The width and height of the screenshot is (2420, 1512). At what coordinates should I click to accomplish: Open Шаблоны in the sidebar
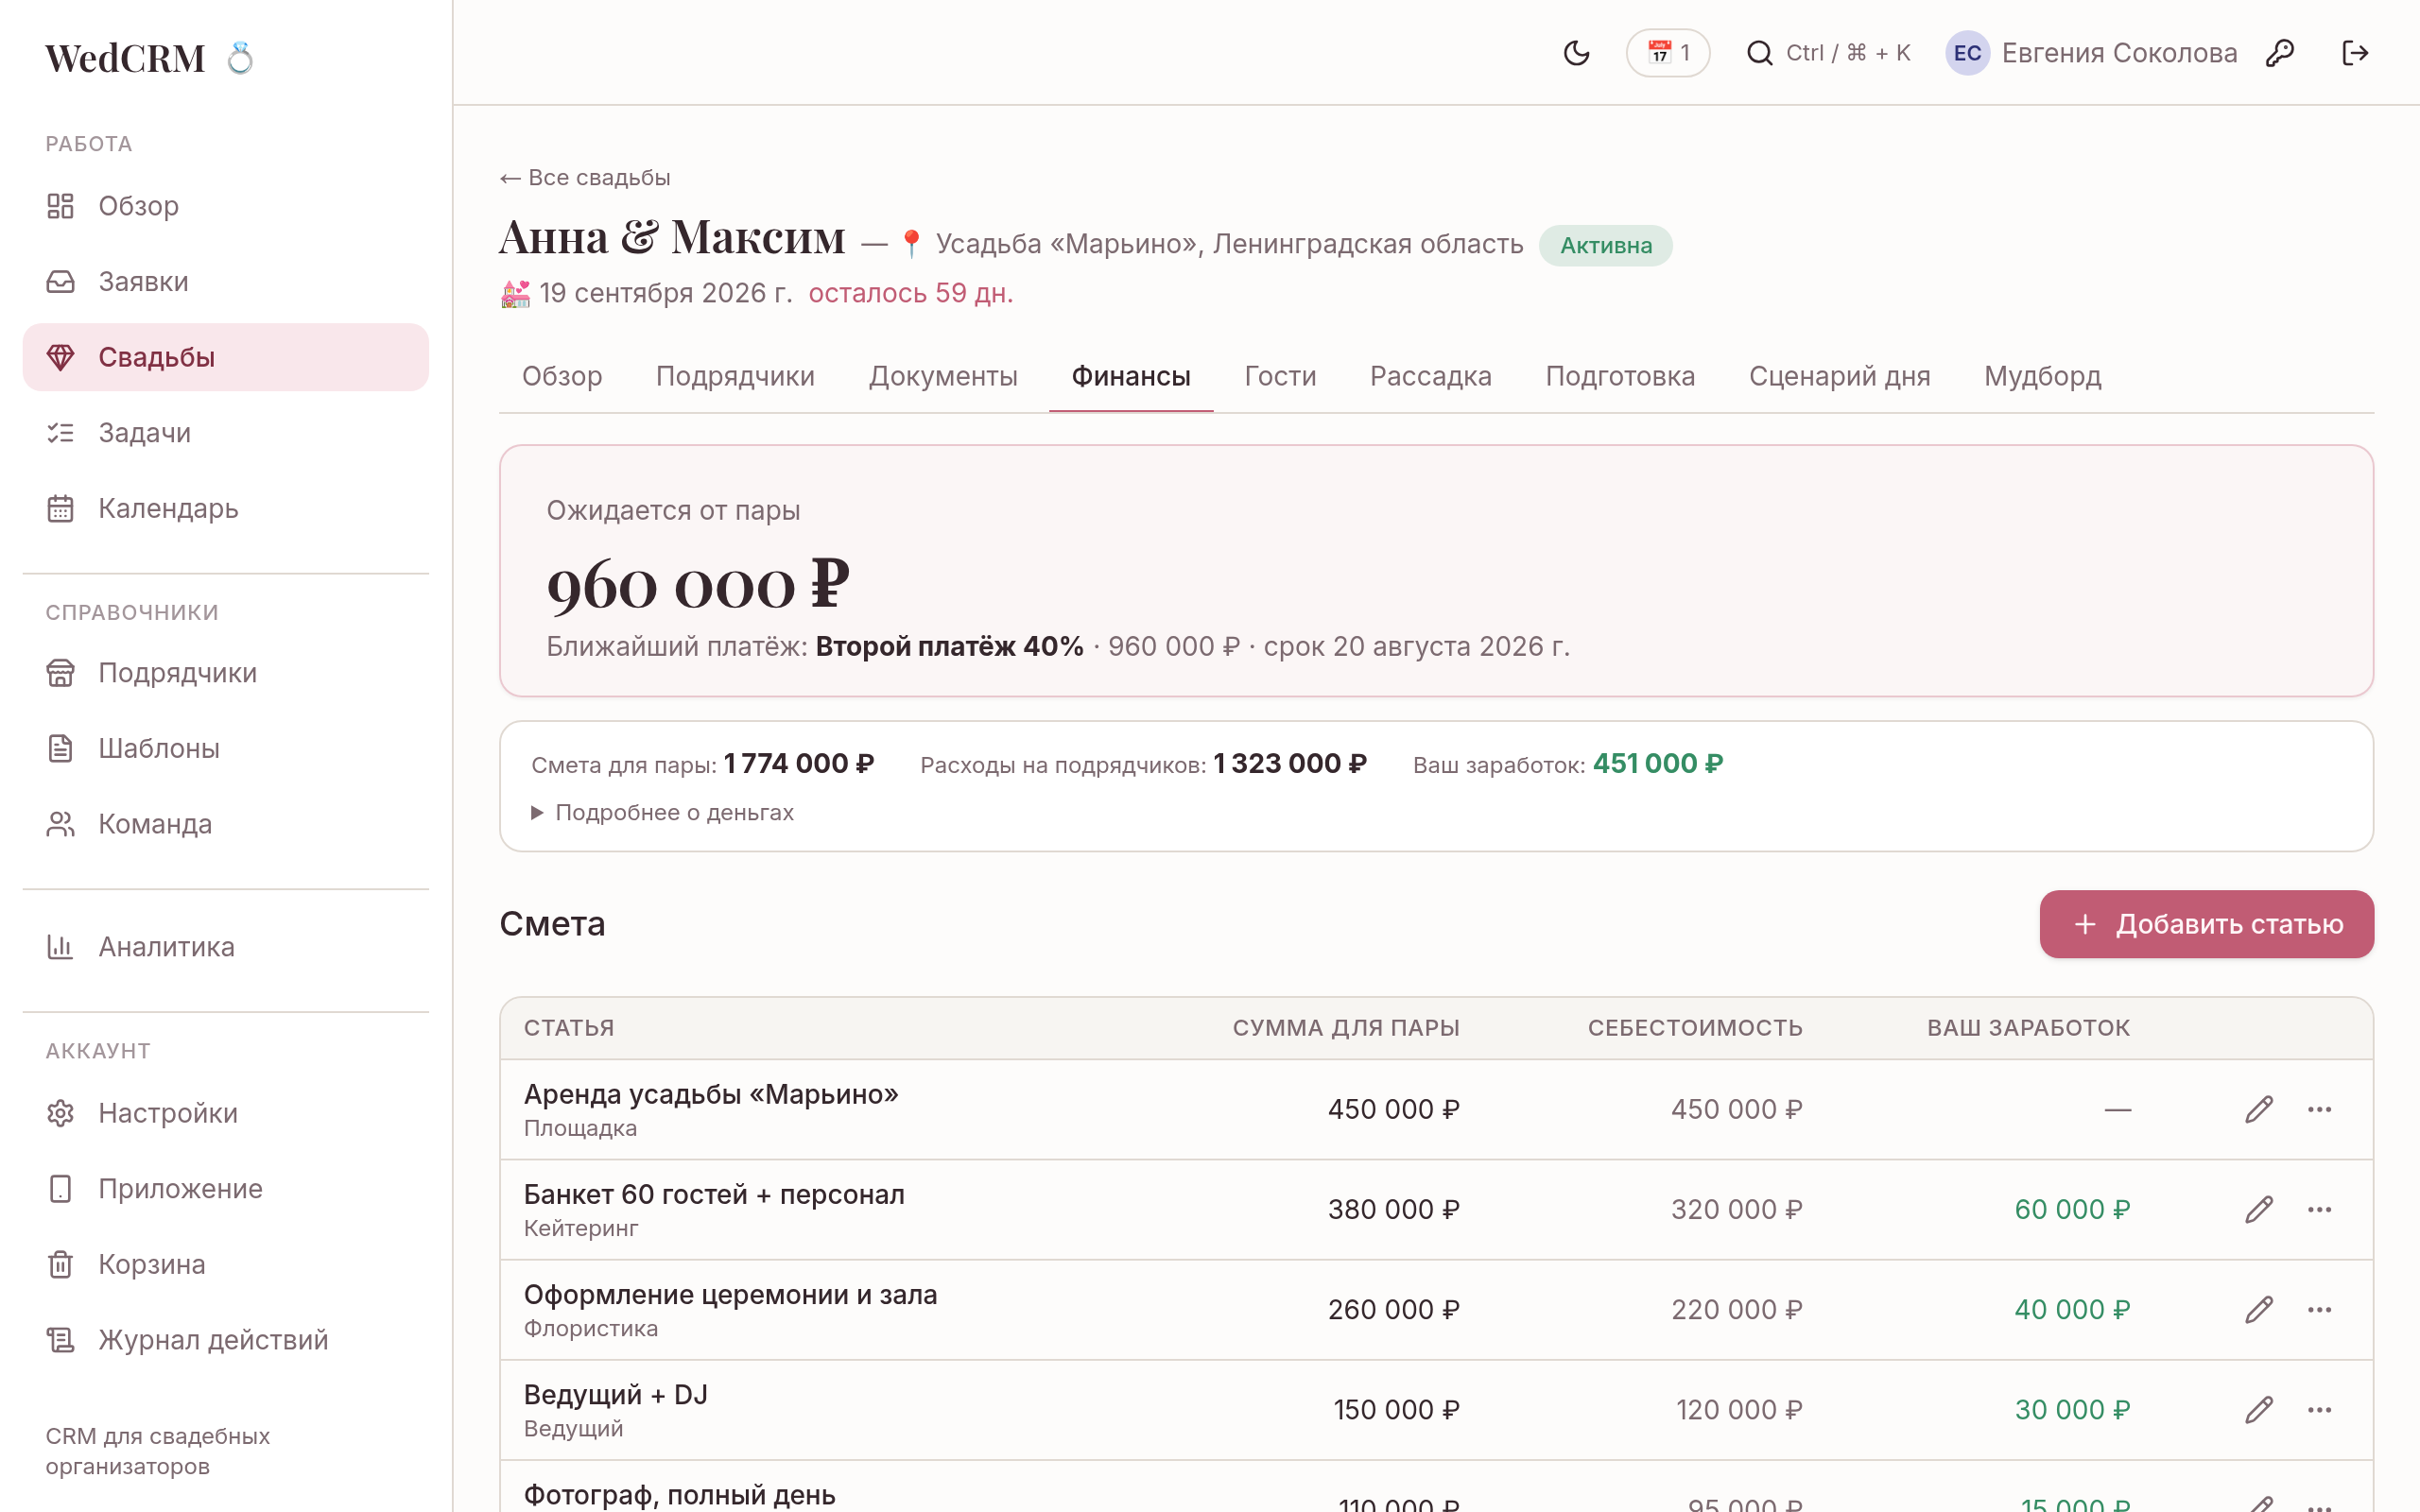(x=226, y=748)
